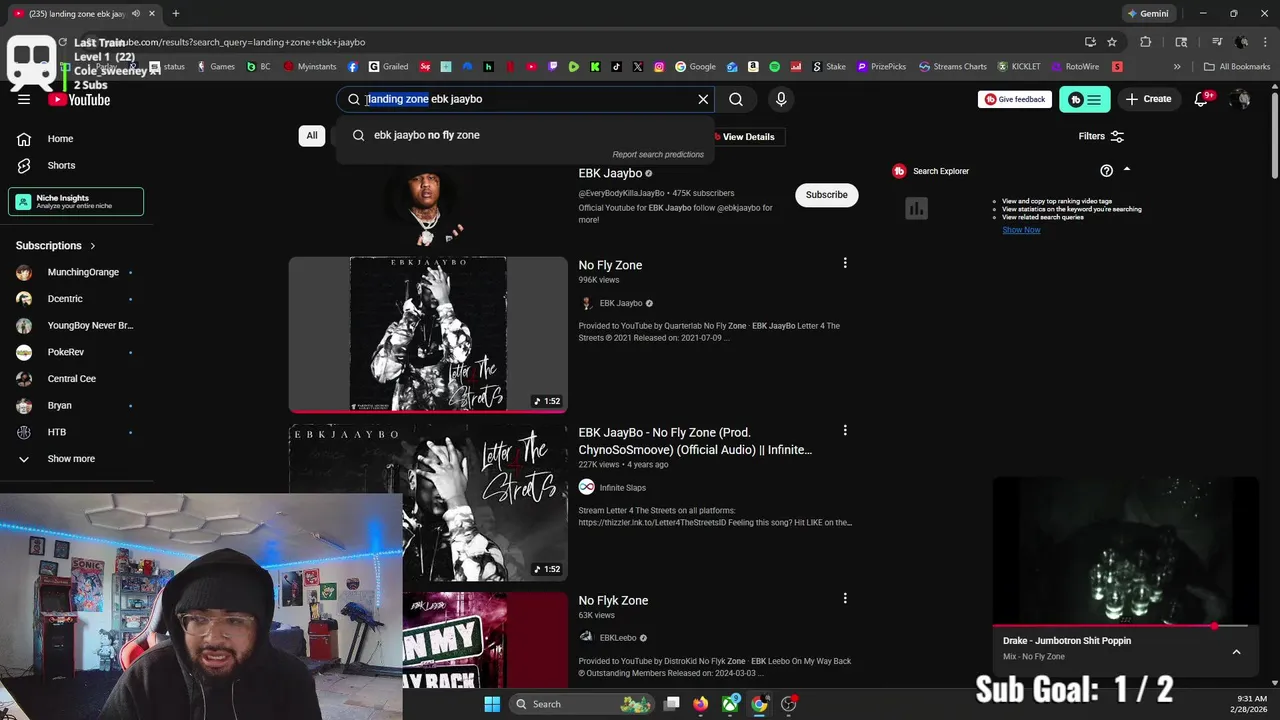Open PokeRev subscription

[76, 352]
